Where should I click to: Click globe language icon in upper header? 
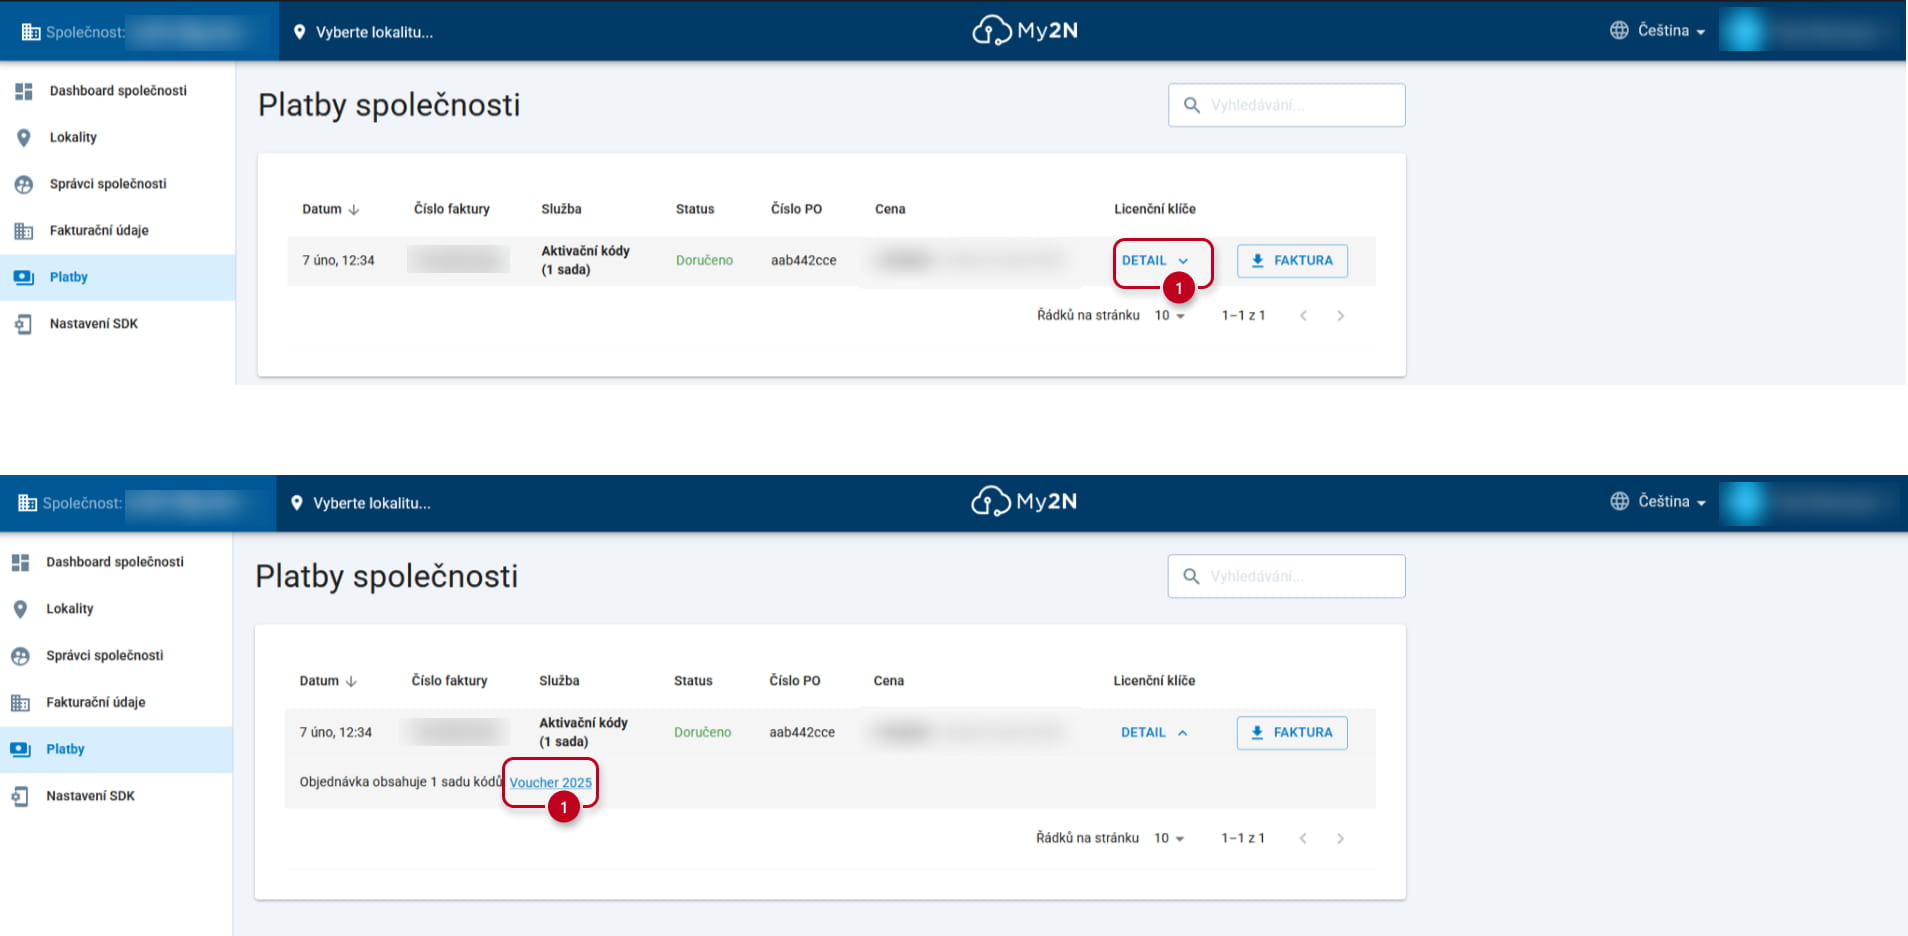(1619, 31)
